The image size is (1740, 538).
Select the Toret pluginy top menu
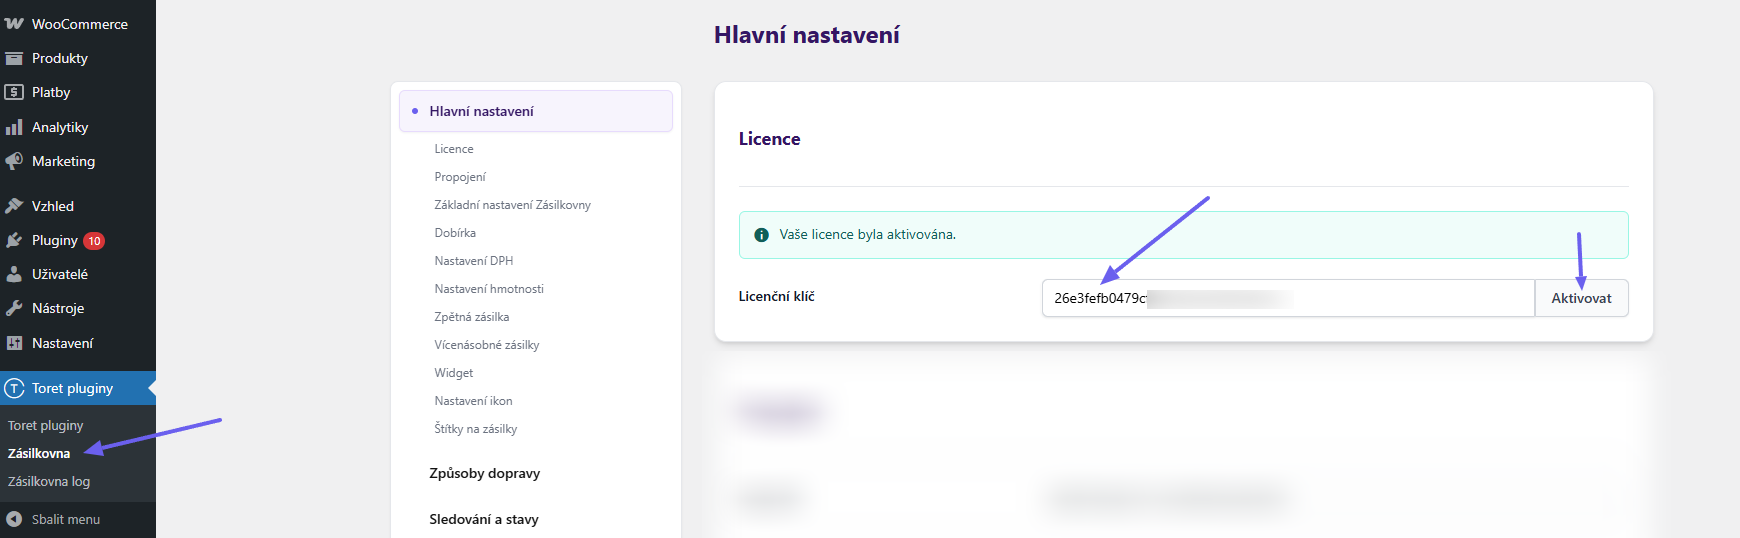click(78, 388)
